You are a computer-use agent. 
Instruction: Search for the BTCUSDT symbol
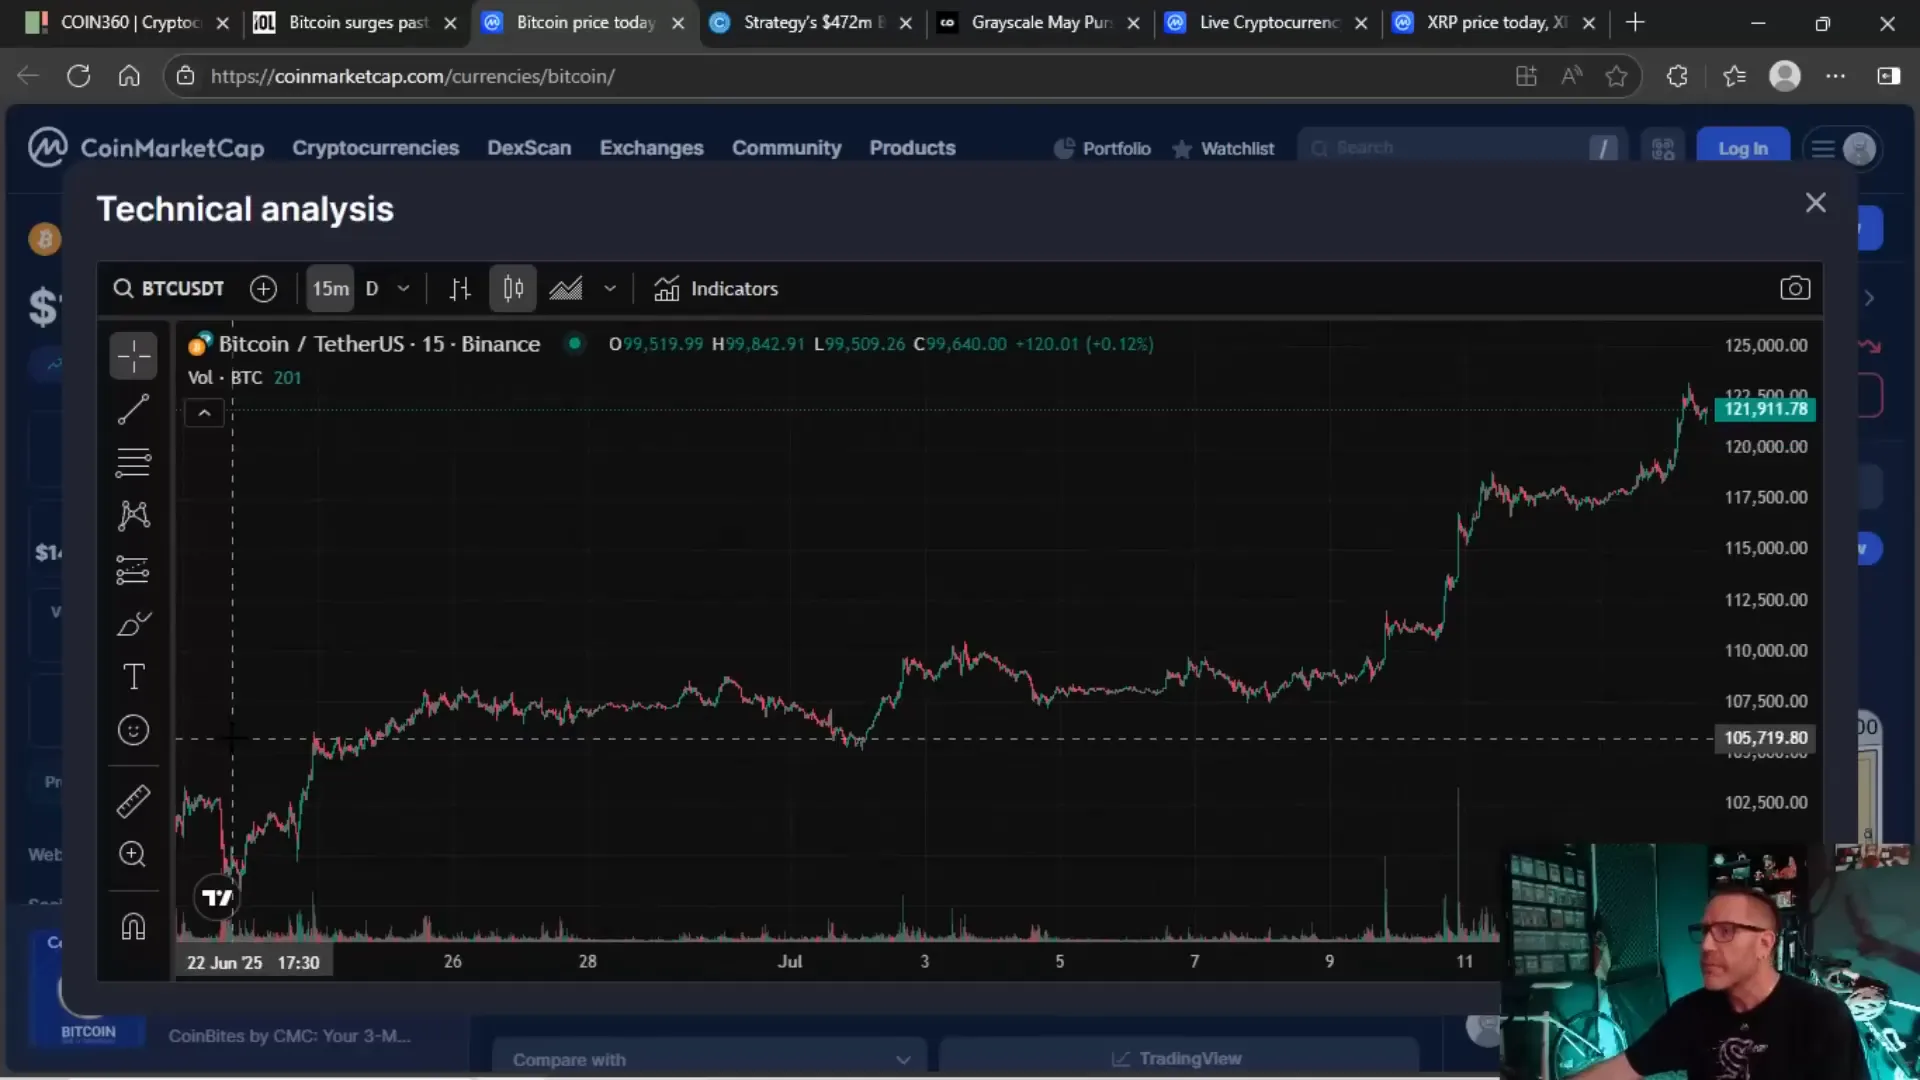[169, 289]
